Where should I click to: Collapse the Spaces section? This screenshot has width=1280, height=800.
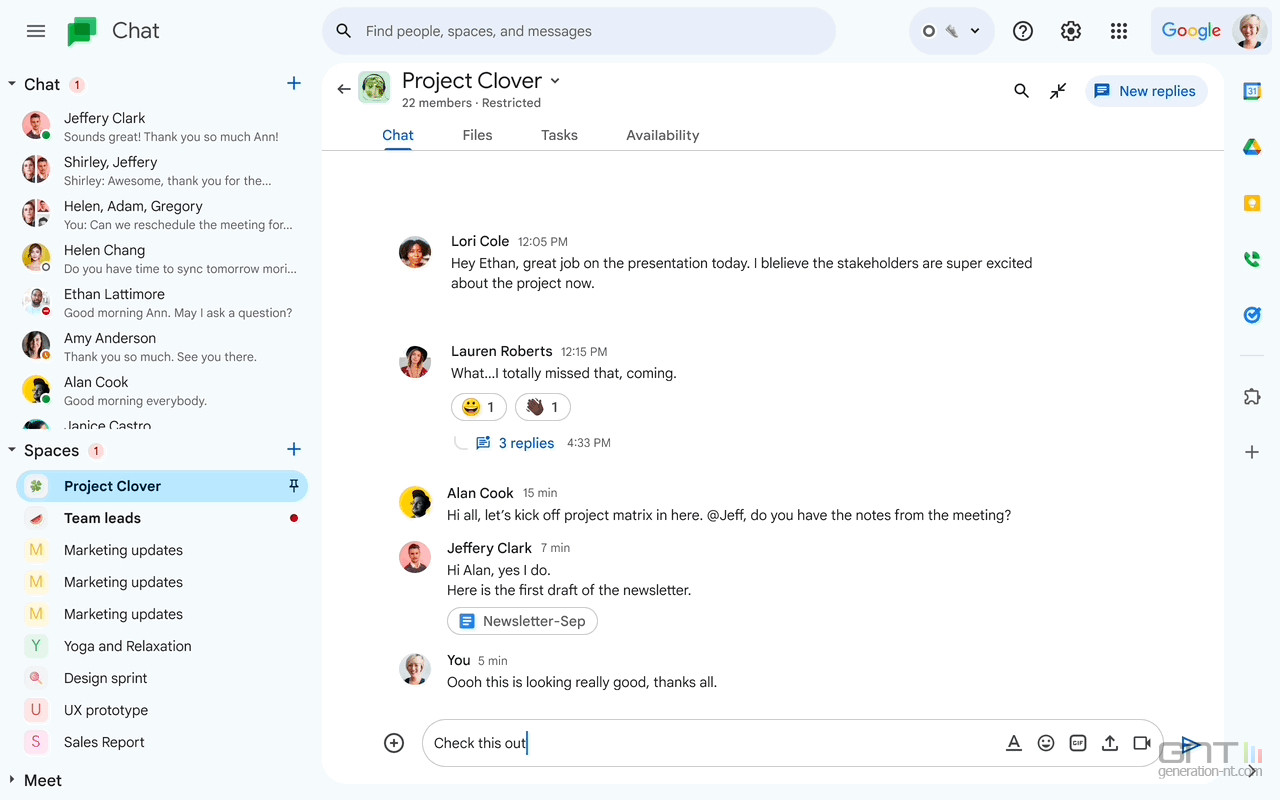click(10, 450)
